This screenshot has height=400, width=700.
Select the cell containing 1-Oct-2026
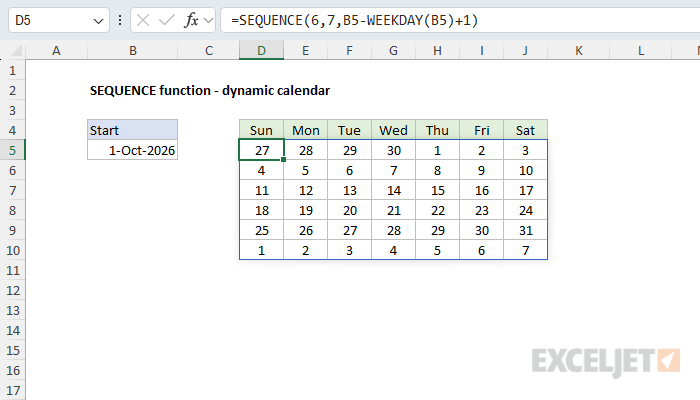(x=133, y=150)
